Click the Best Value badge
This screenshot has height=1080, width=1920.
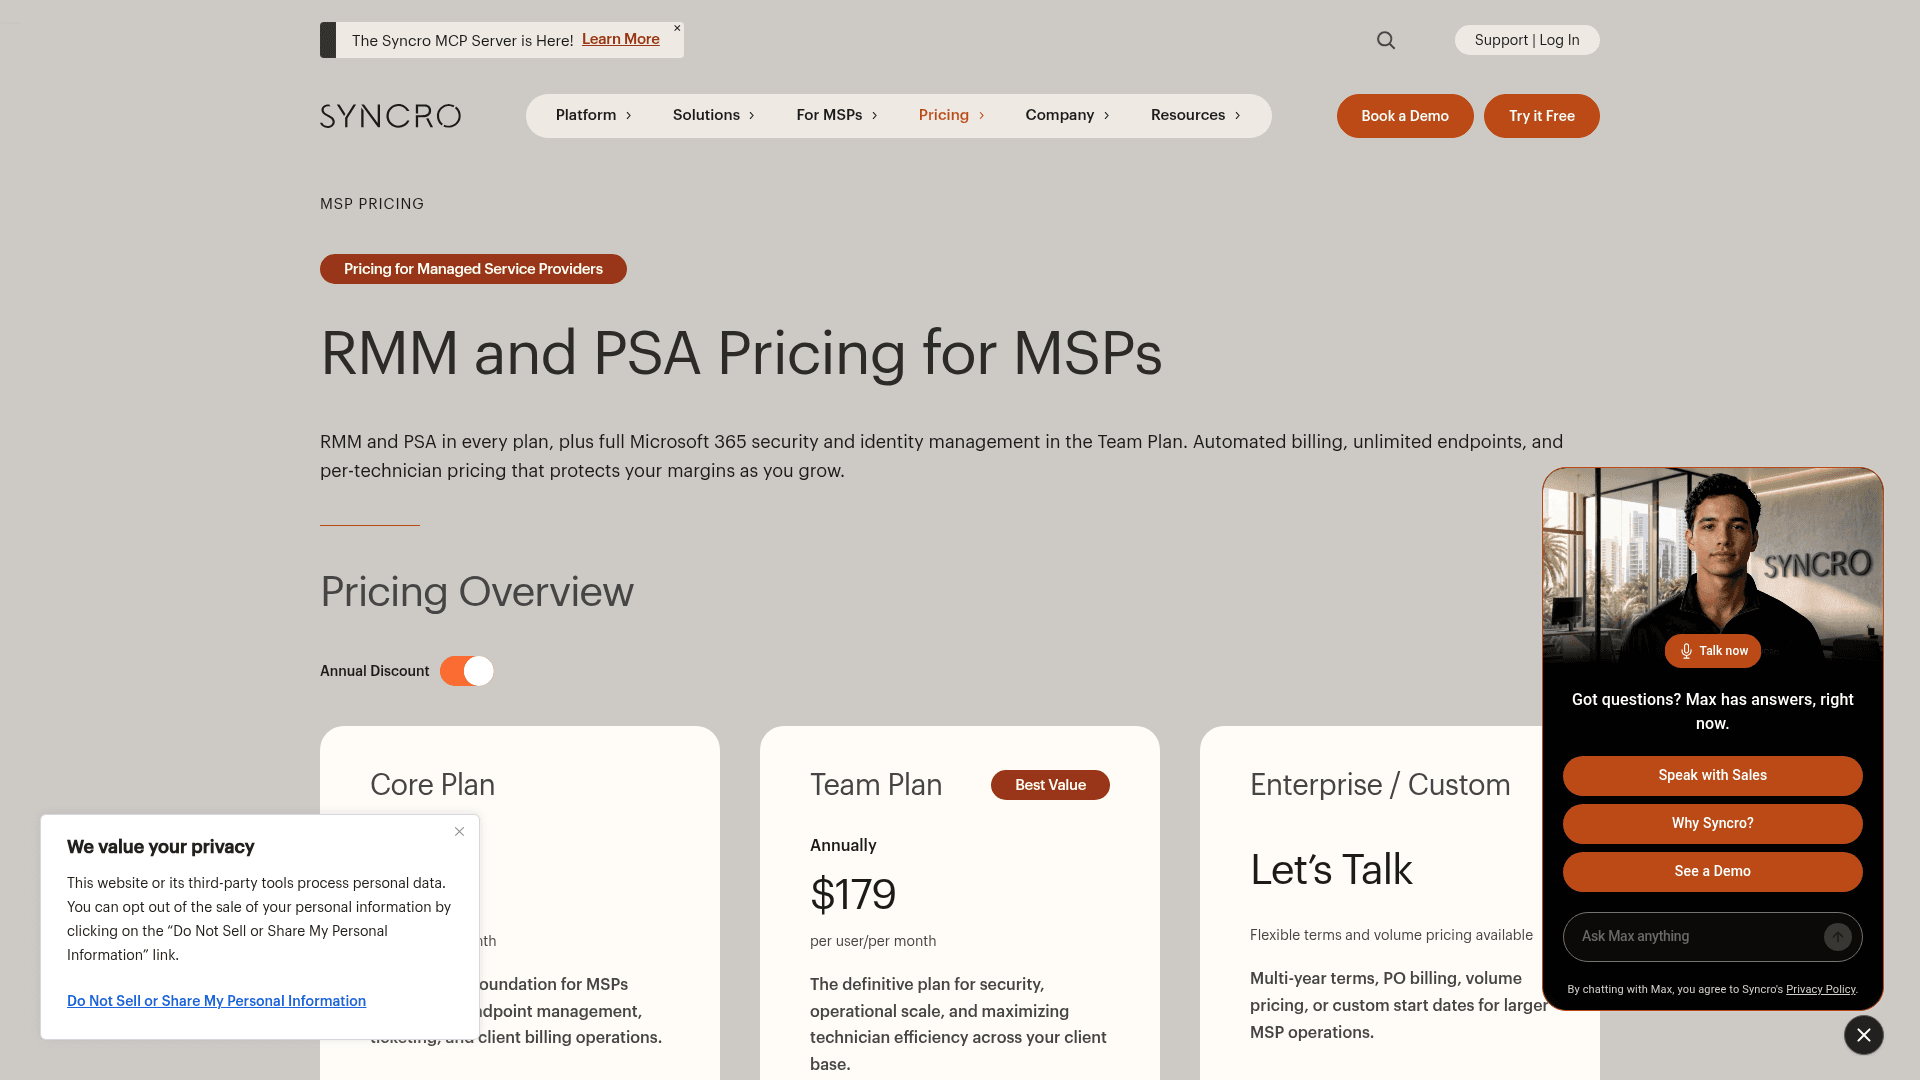pyautogui.click(x=1050, y=785)
